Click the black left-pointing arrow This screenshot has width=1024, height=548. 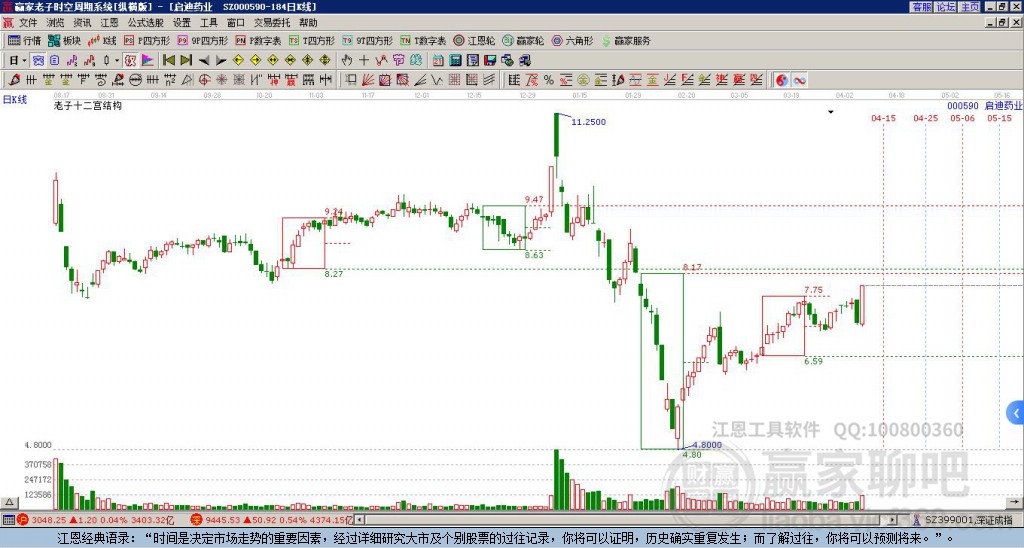[x=204, y=61]
